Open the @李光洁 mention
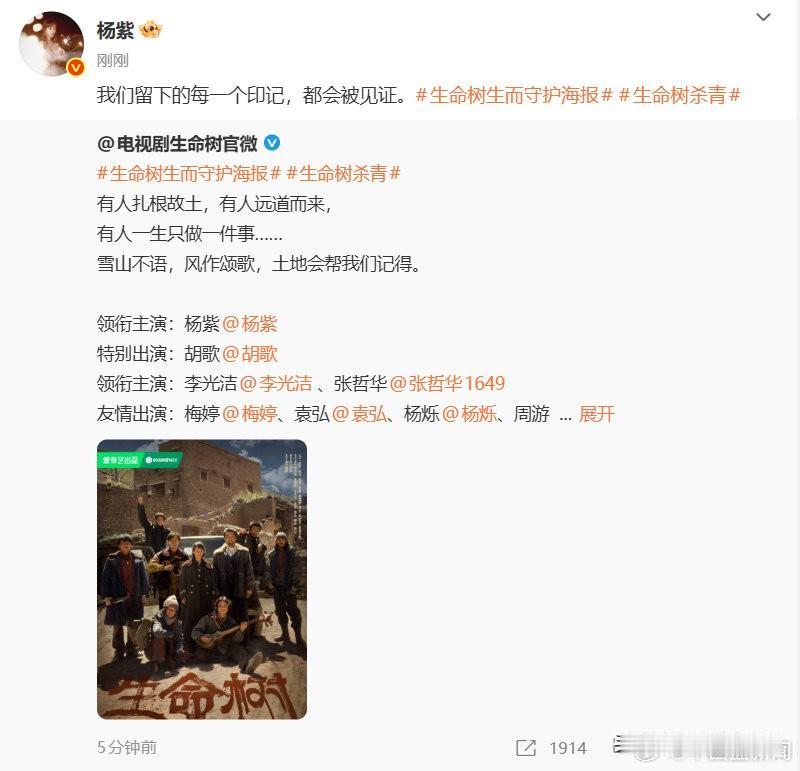800x771 pixels. (276, 383)
